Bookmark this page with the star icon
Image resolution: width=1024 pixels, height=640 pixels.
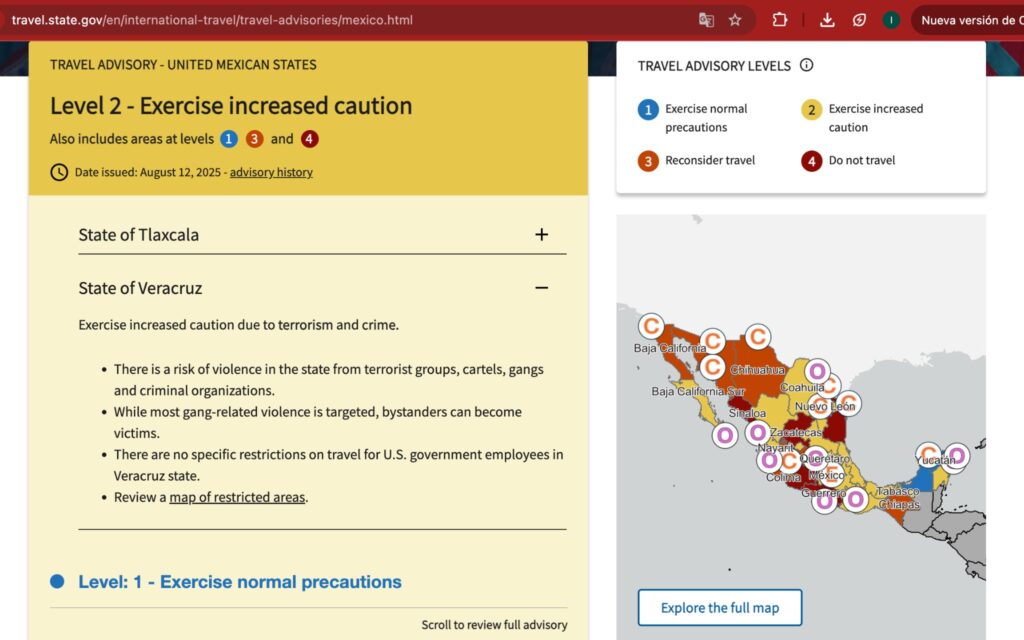pos(735,20)
